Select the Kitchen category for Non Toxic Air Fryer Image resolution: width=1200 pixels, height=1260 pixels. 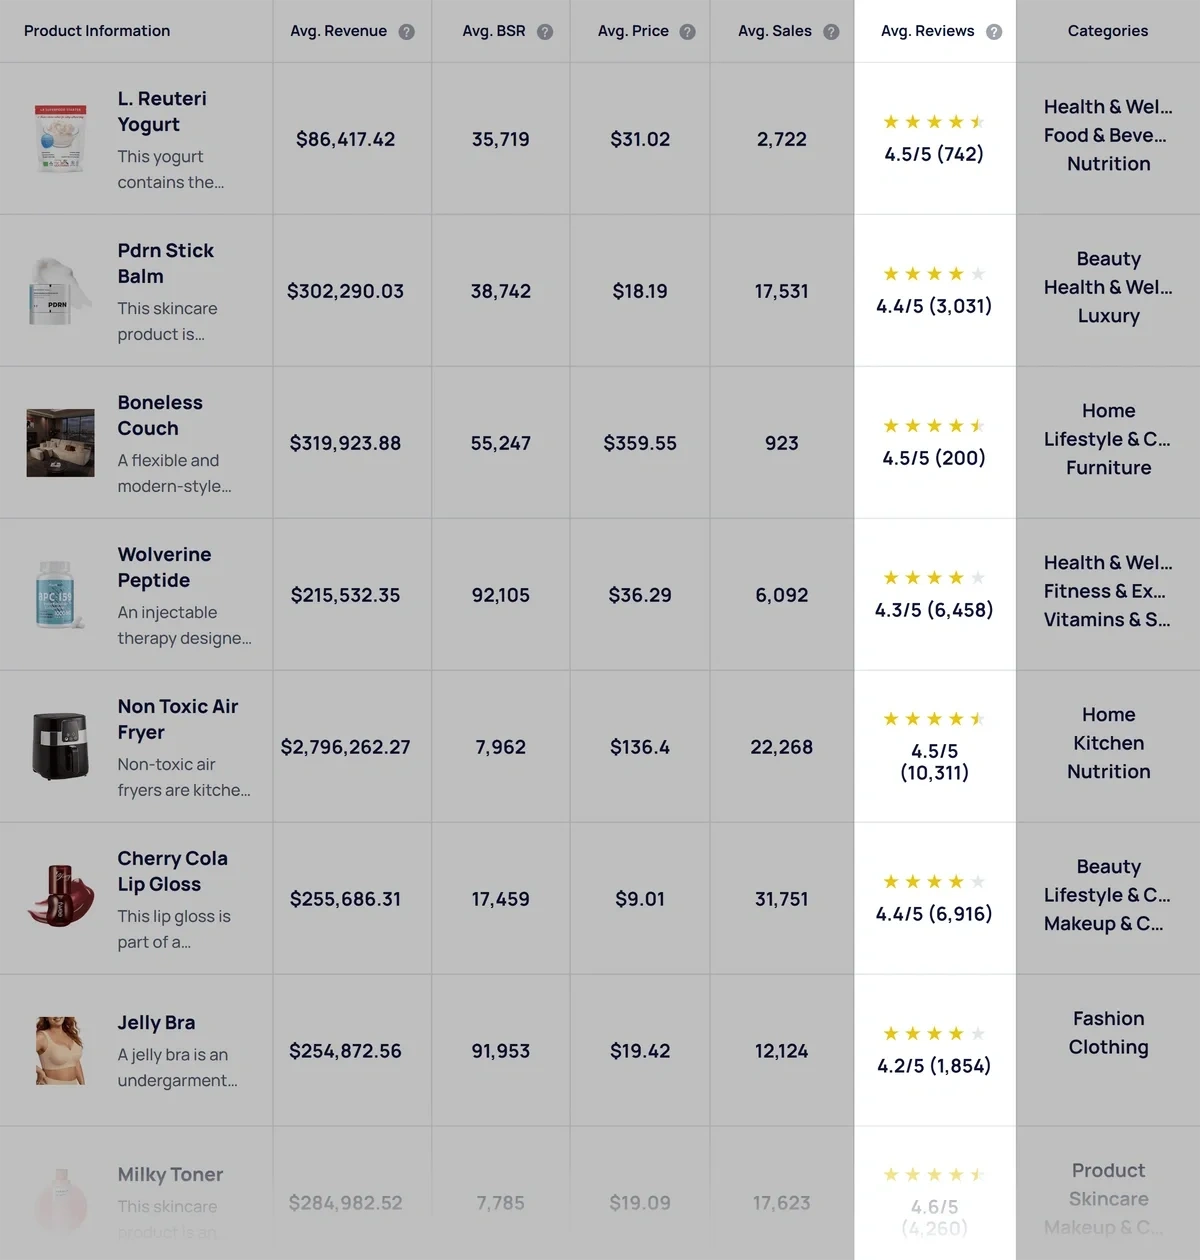coord(1108,743)
